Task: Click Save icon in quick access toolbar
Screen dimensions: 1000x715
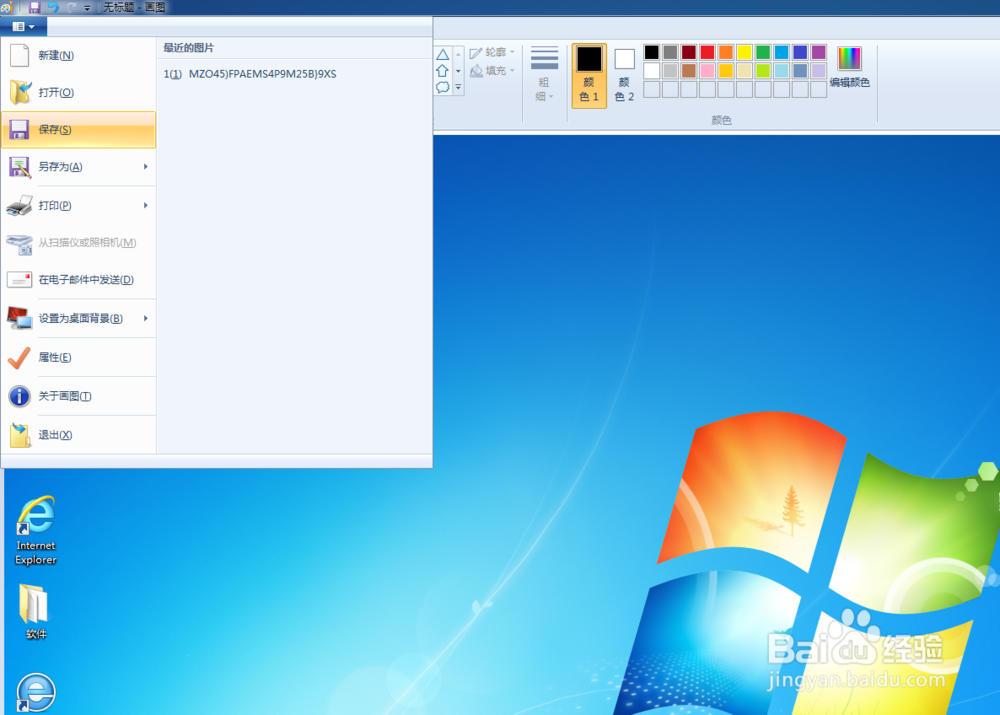Action: tap(34, 8)
